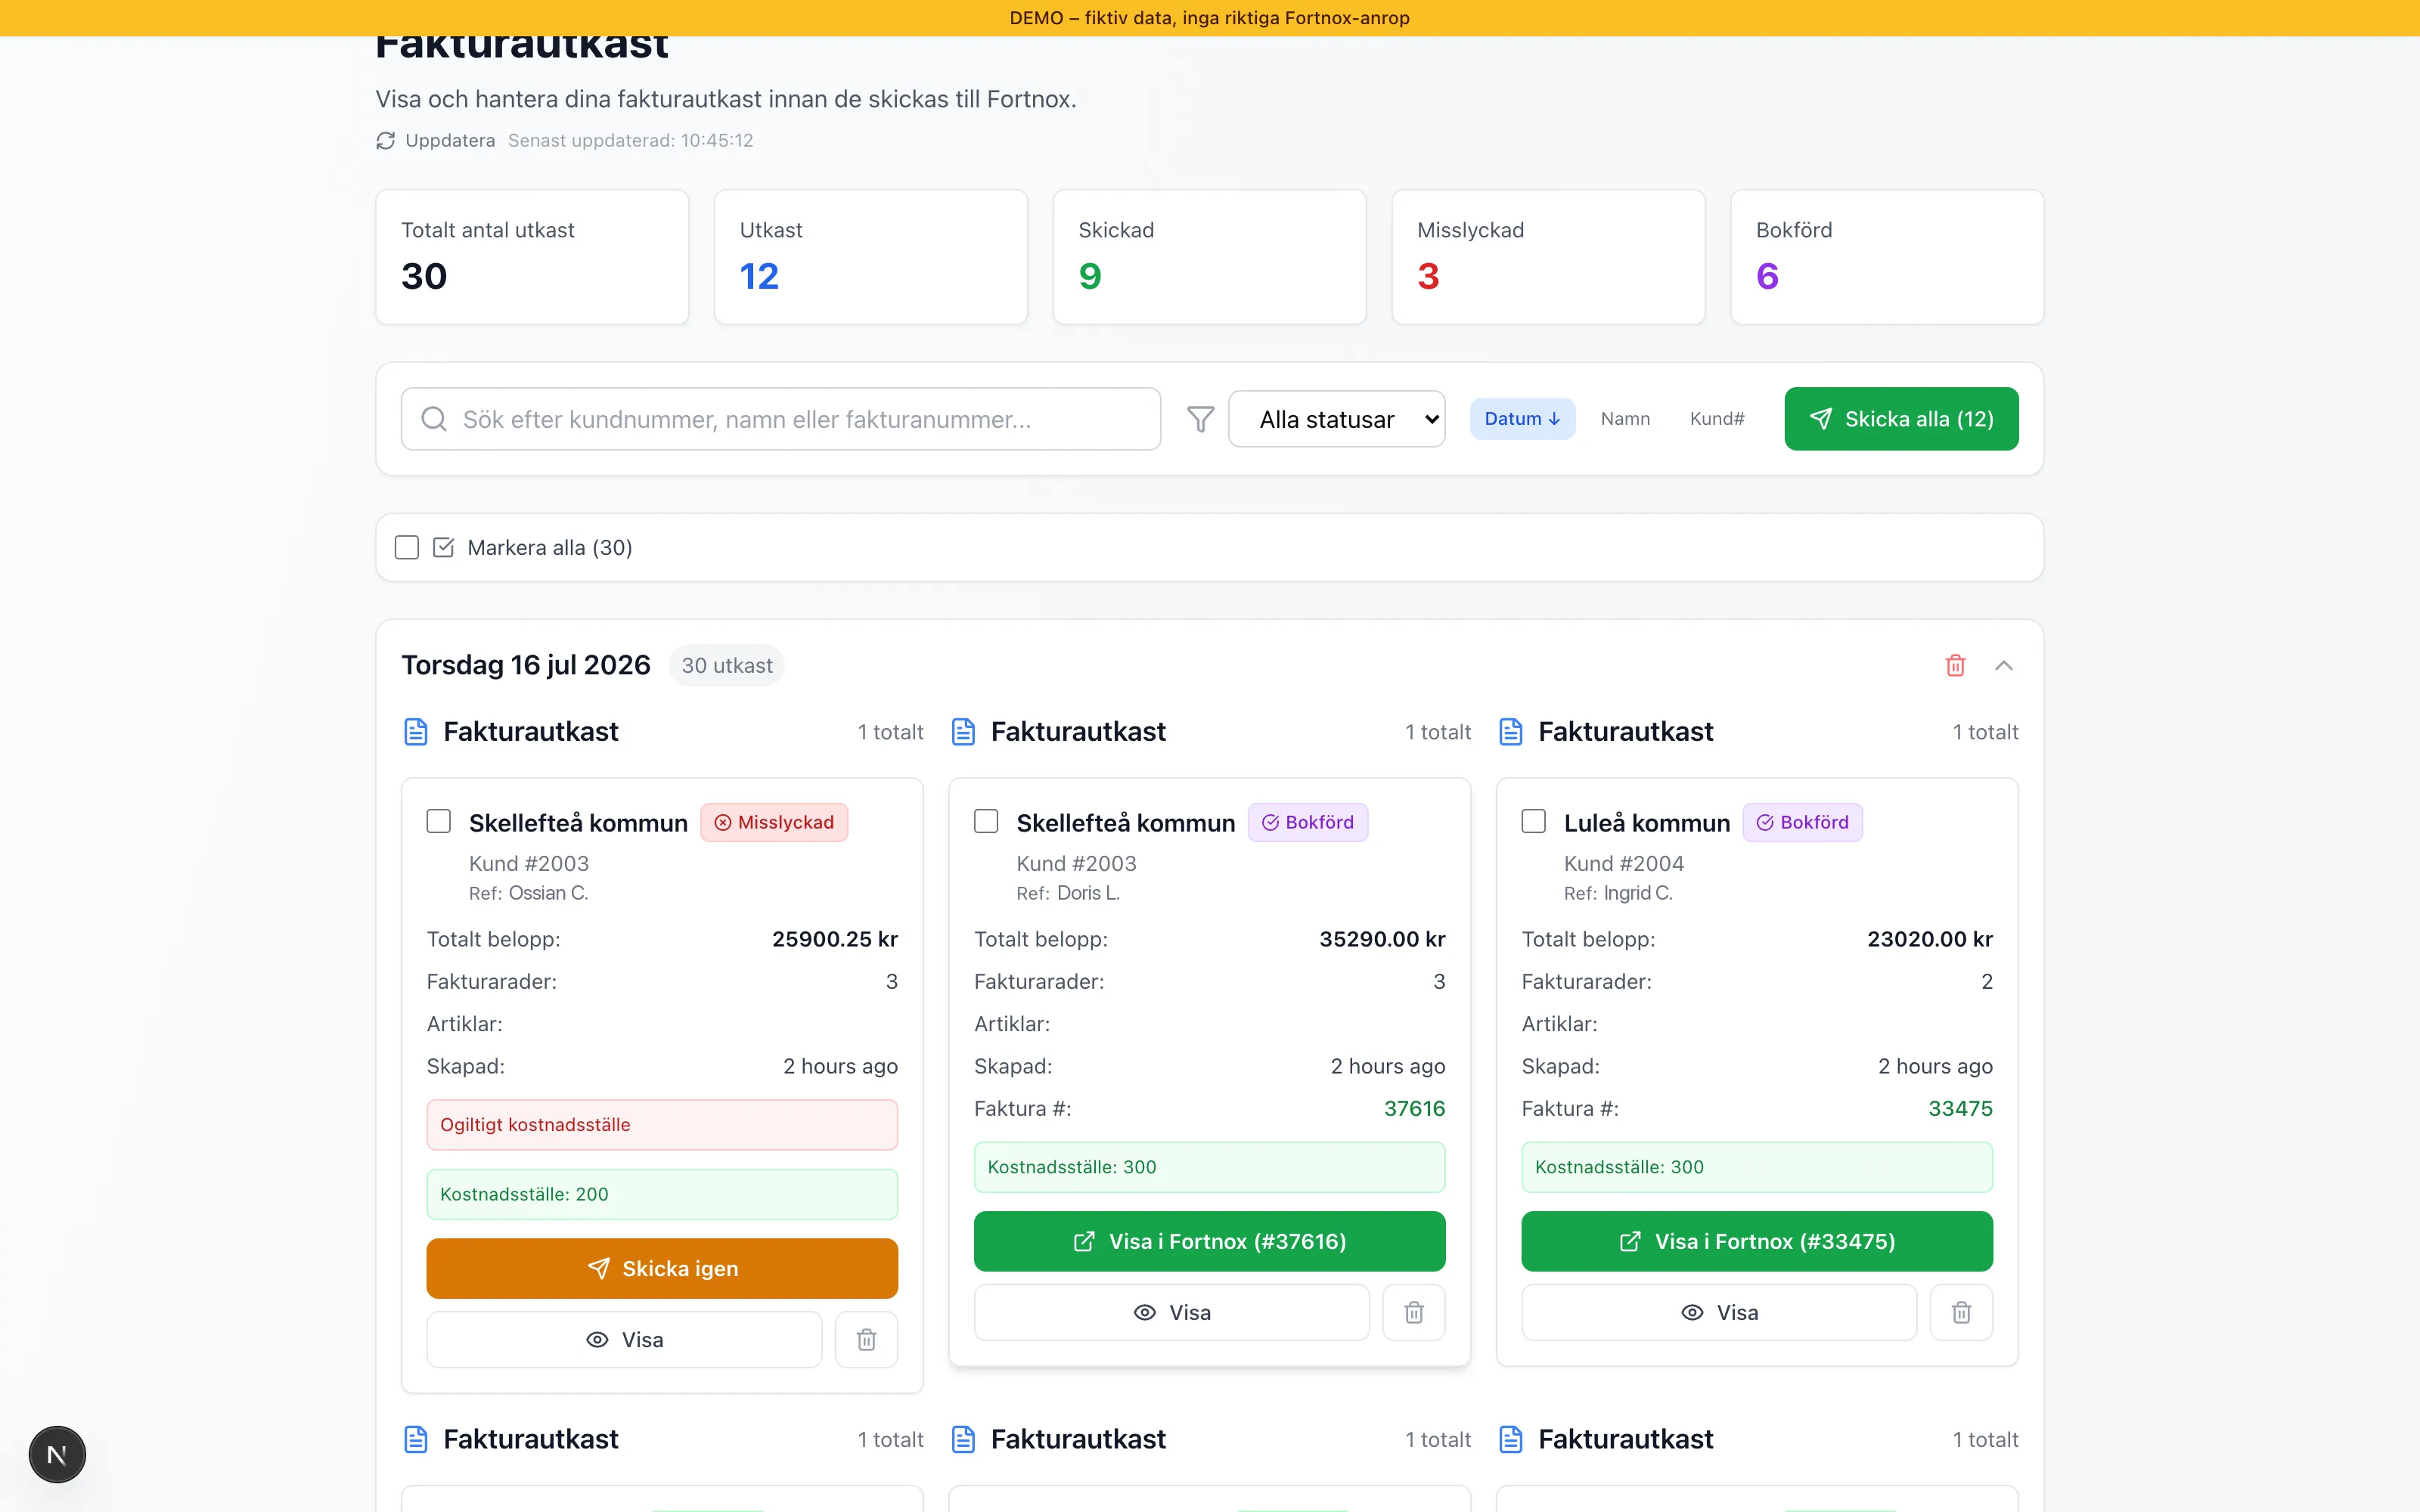Click invoice number 37616
2420x1512 pixels.
tap(1414, 1109)
